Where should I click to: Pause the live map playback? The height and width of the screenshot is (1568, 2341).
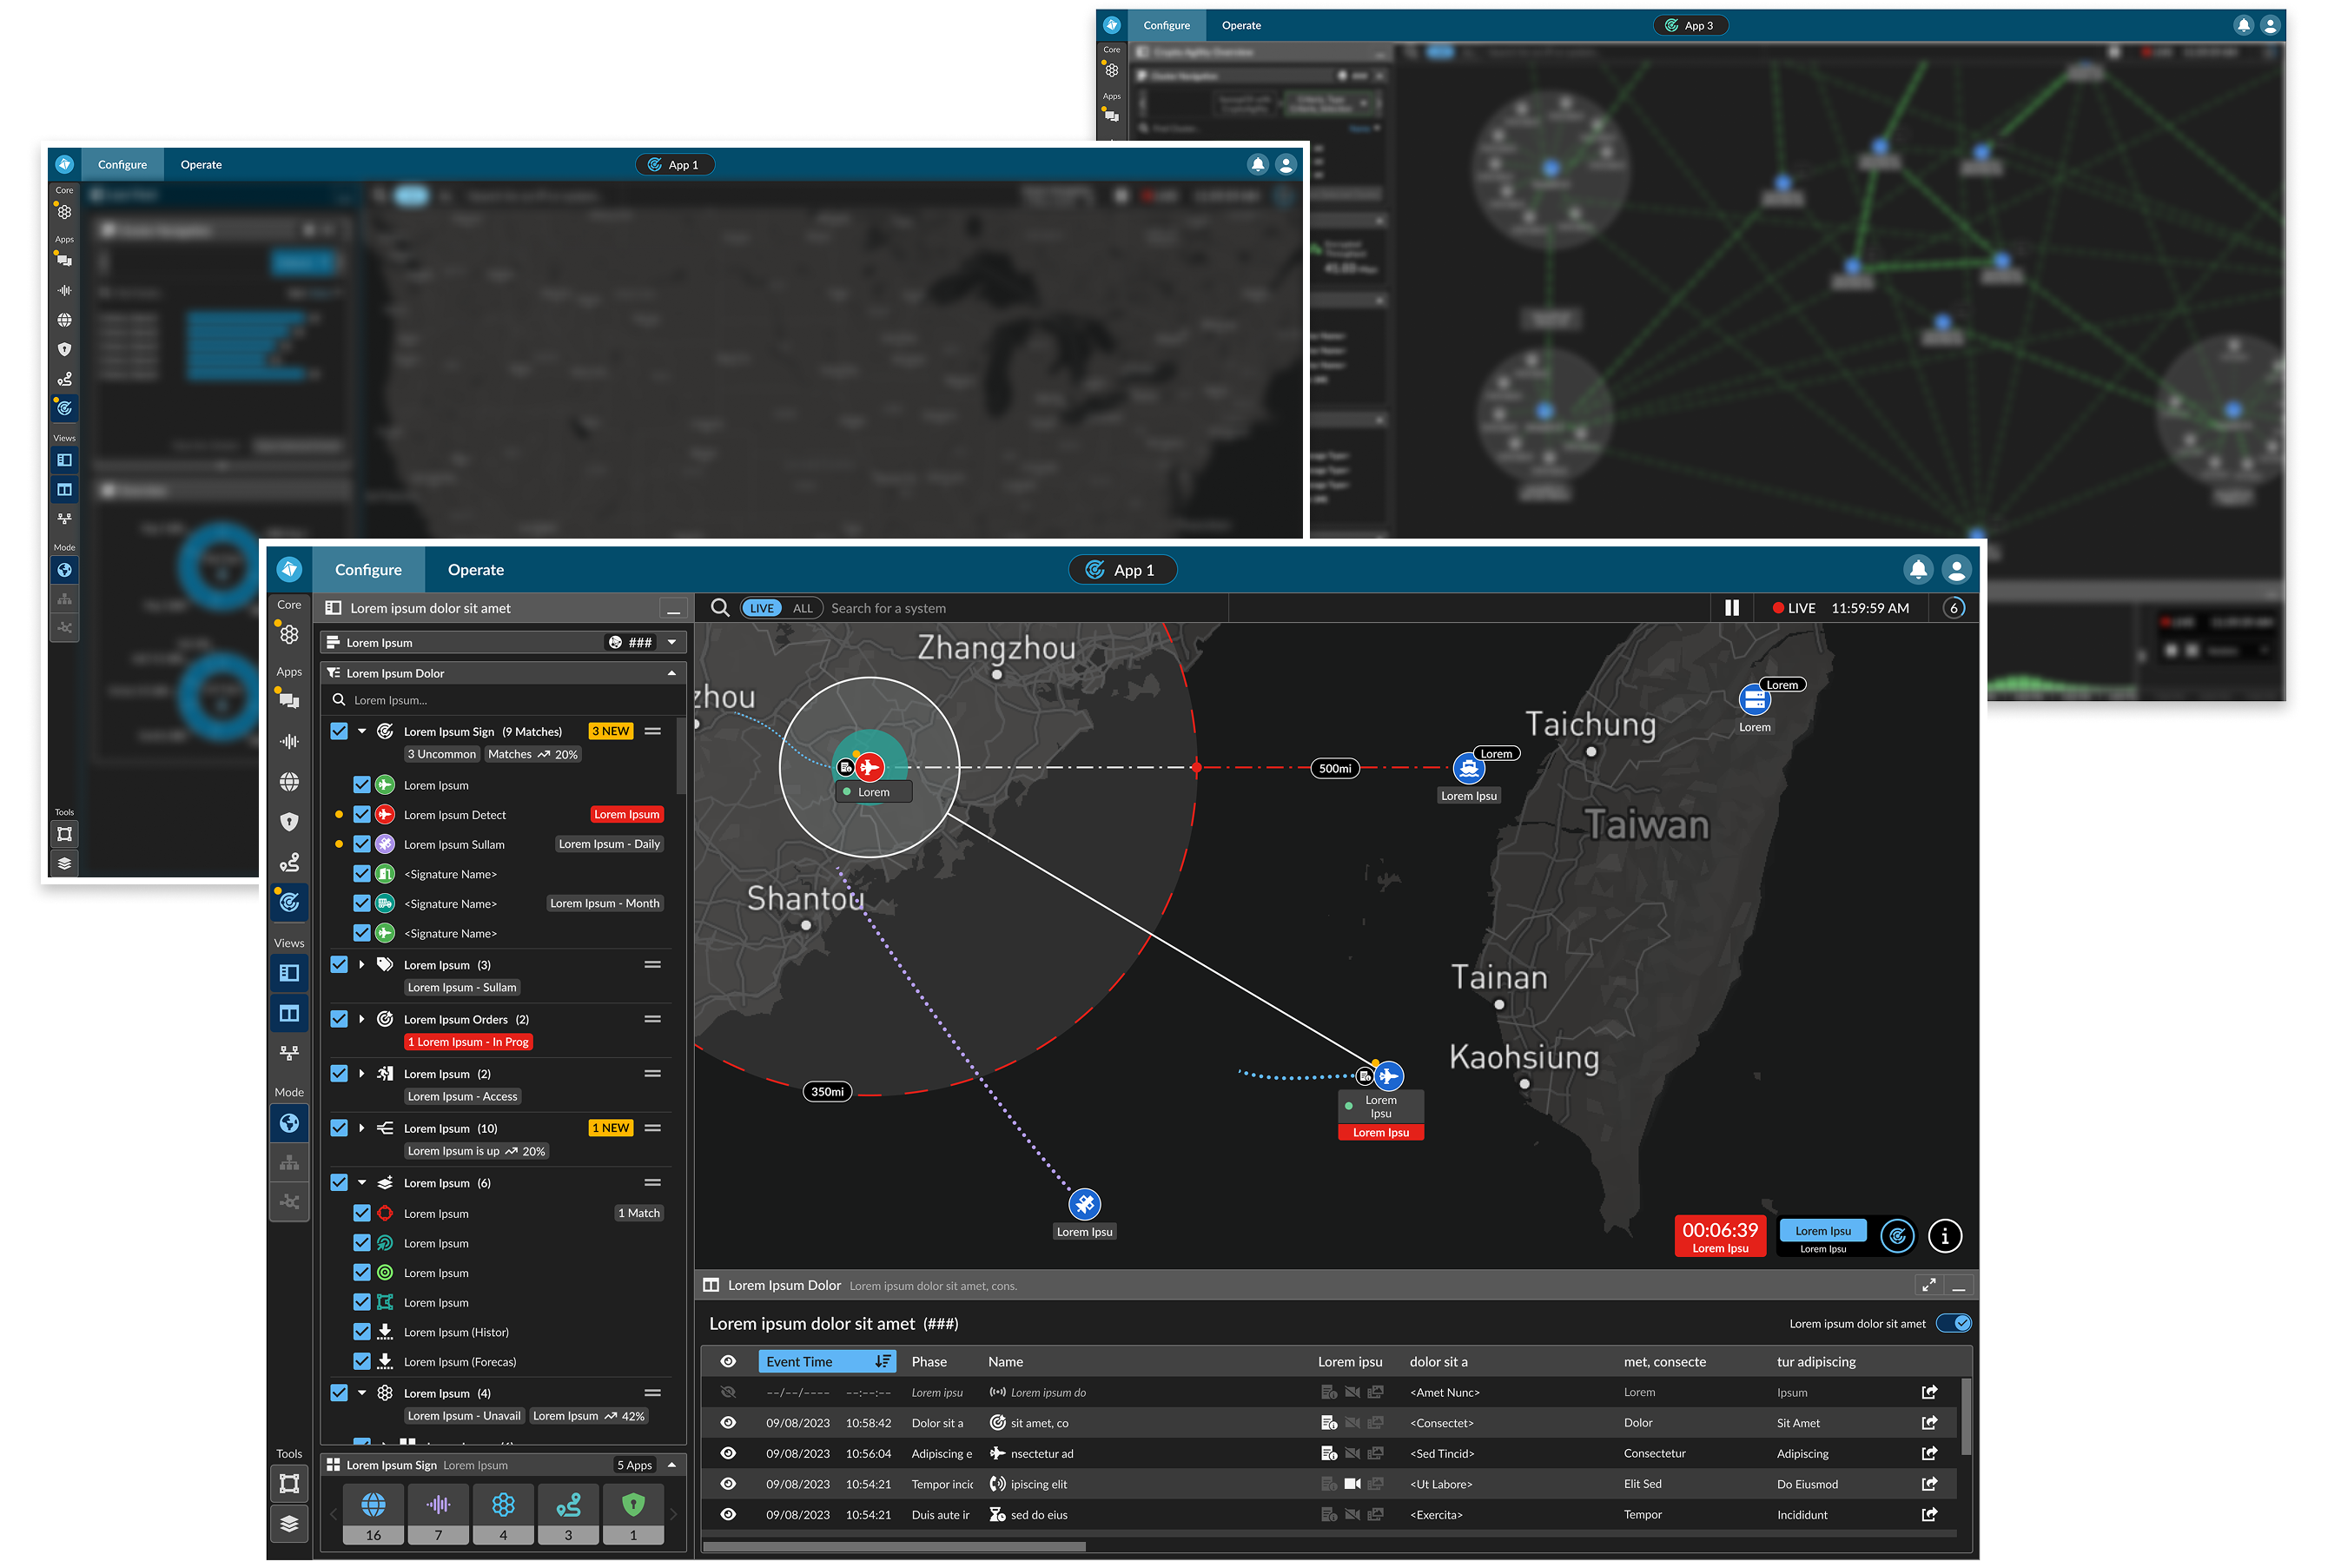[1732, 608]
